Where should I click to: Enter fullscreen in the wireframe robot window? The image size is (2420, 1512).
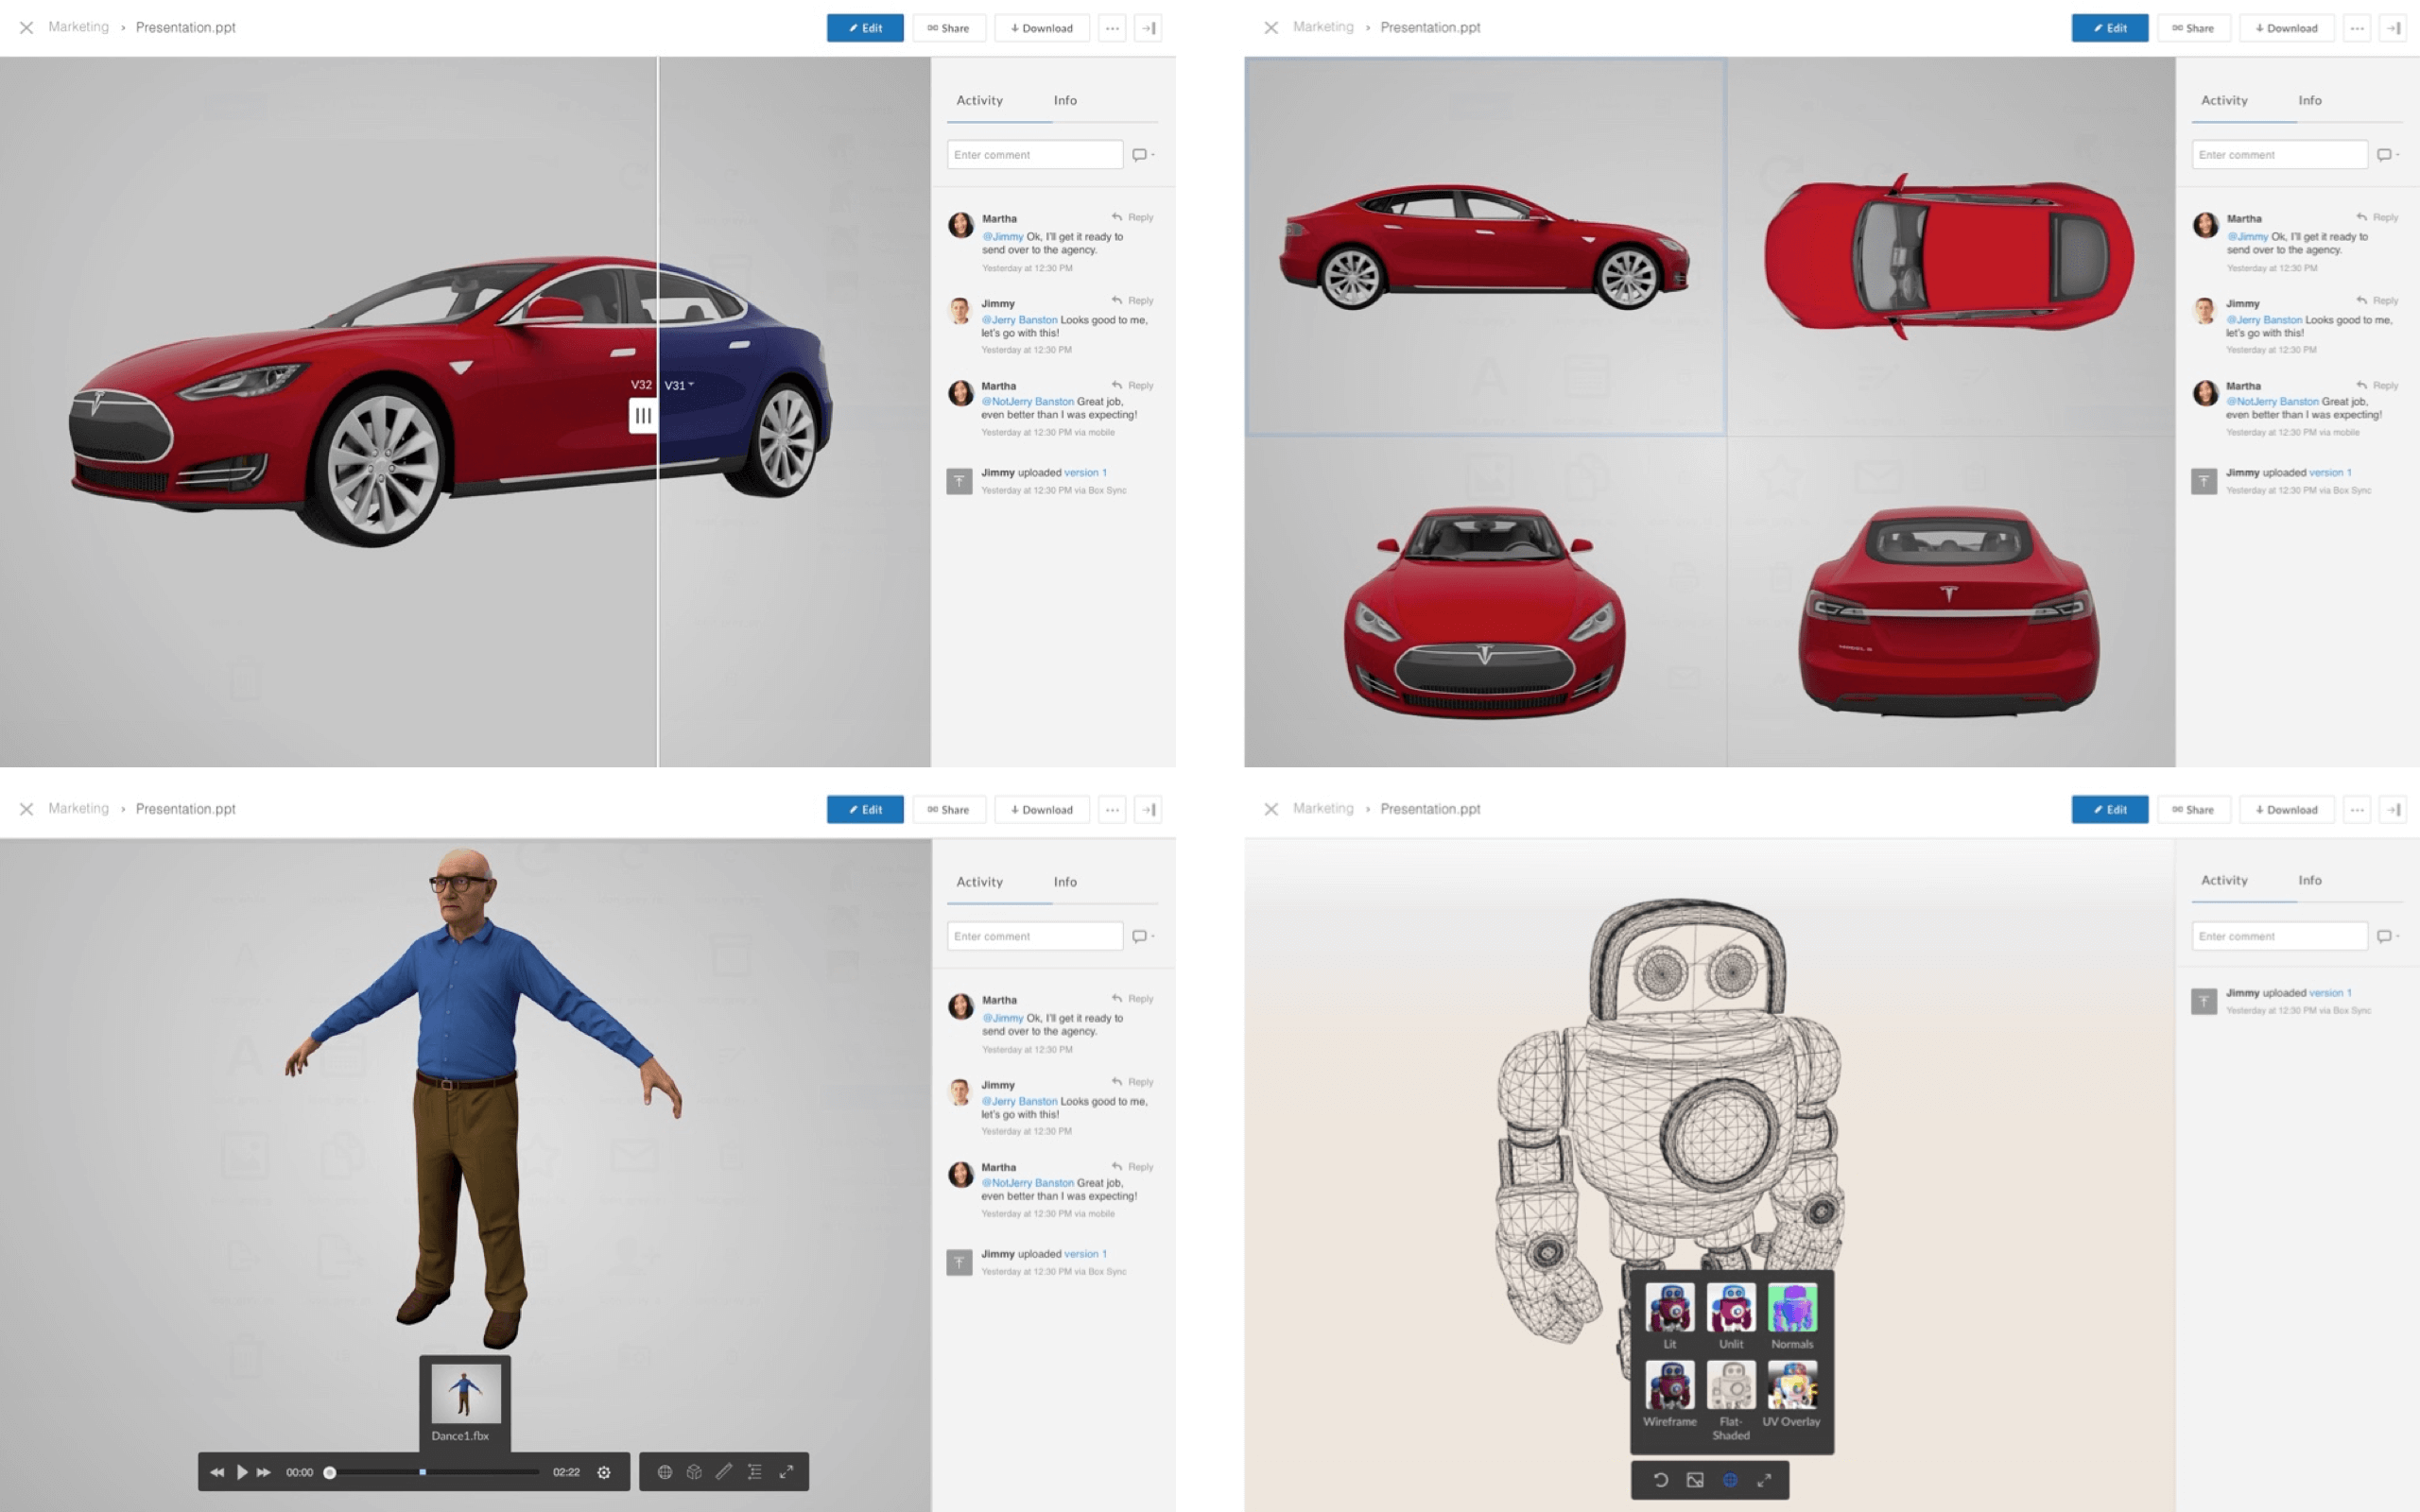coord(1764,1480)
